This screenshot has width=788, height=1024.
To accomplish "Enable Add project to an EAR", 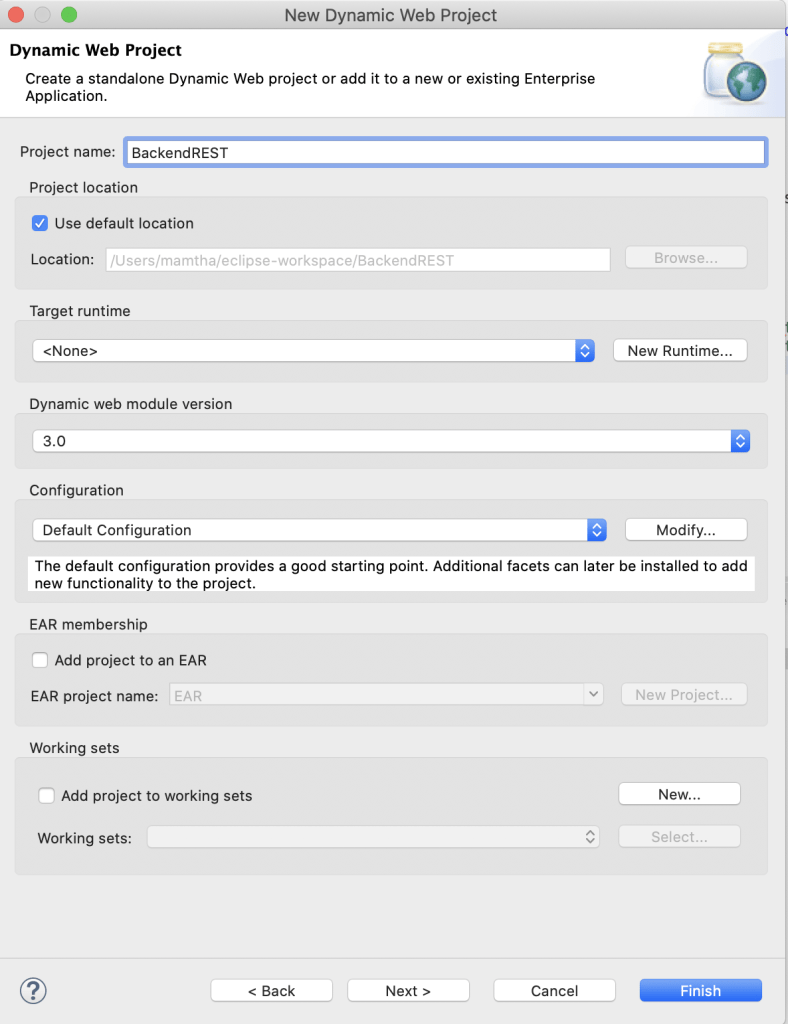I will click(x=40, y=660).
